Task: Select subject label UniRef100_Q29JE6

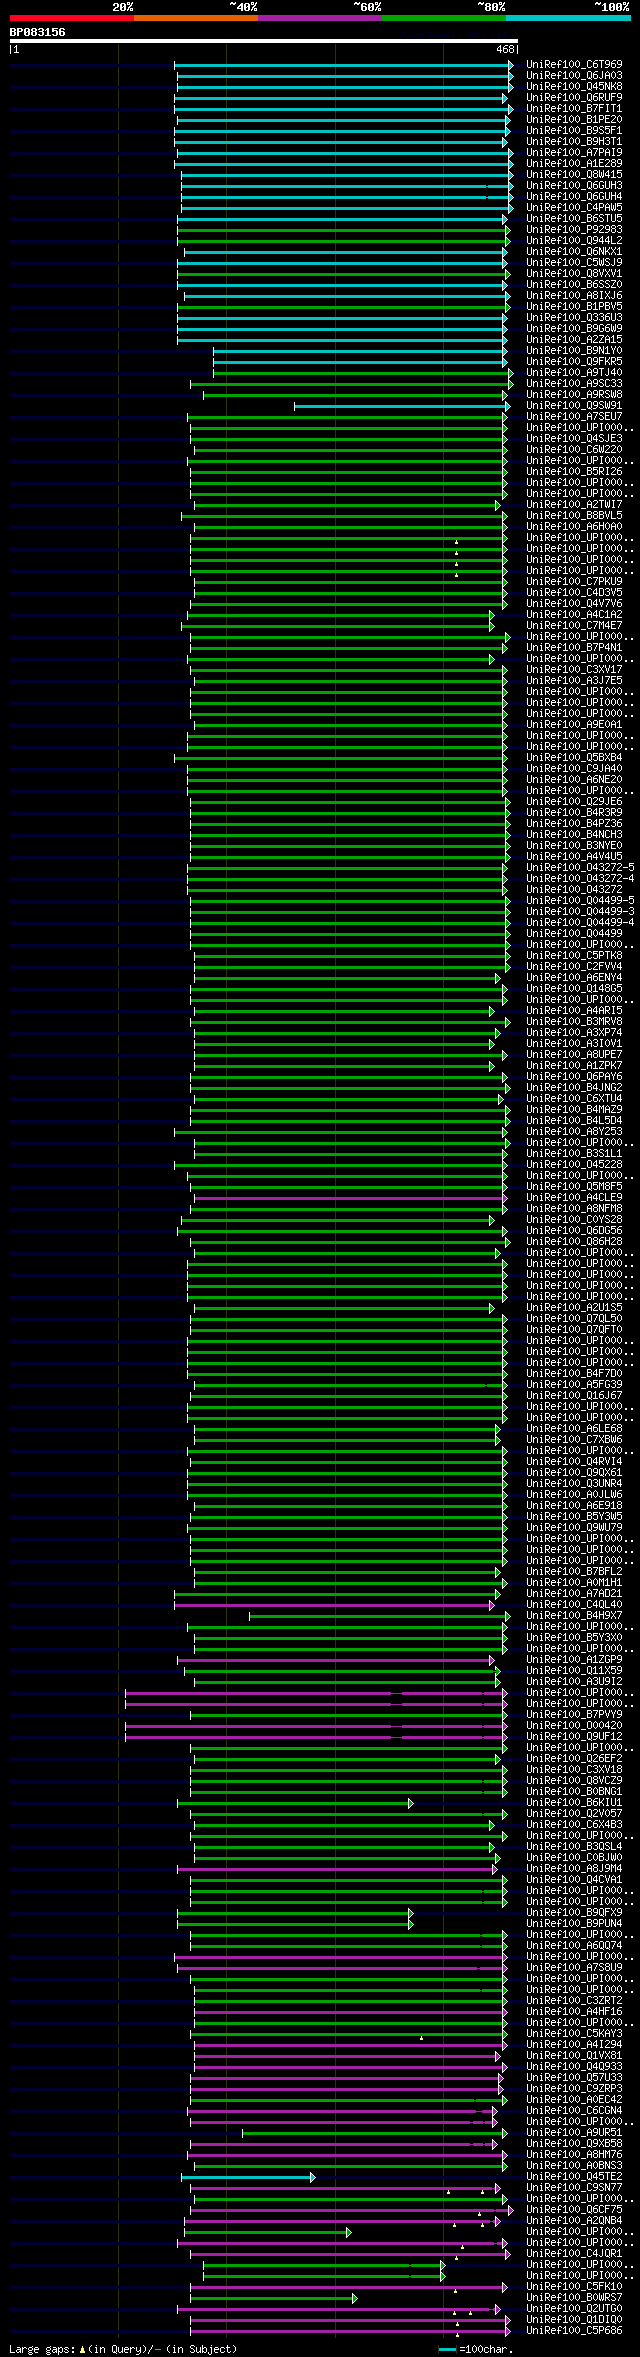Action: [574, 801]
